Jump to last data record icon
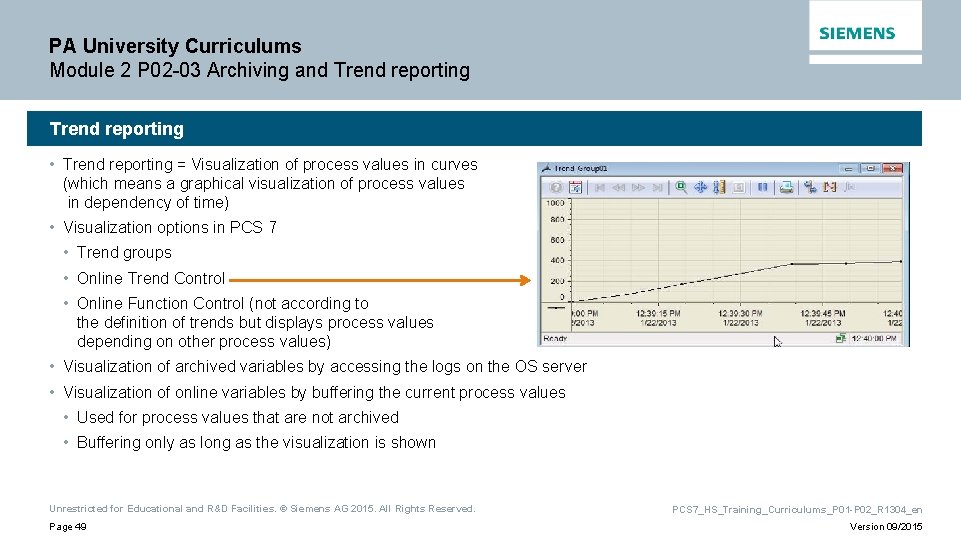Viewport: 961px width, 540px height. pyautogui.click(x=657, y=188)
